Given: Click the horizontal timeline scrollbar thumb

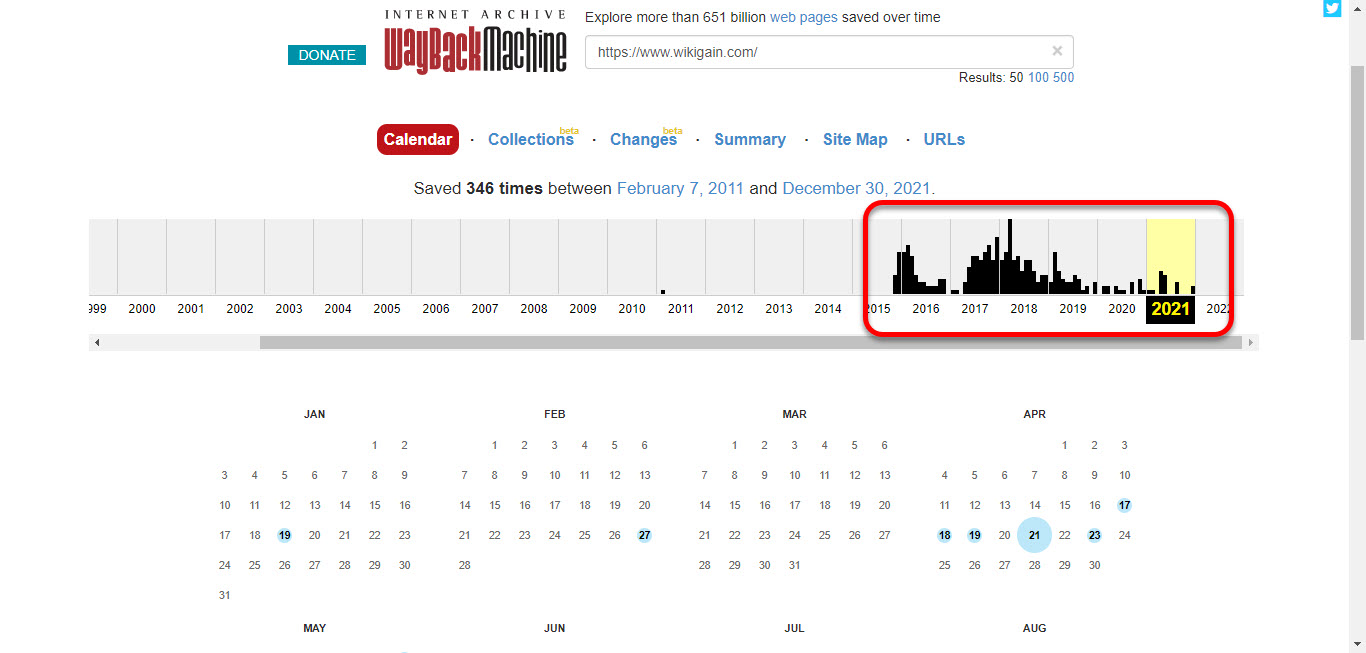Looking at the screenshot, I should click(x=751, y=343).
